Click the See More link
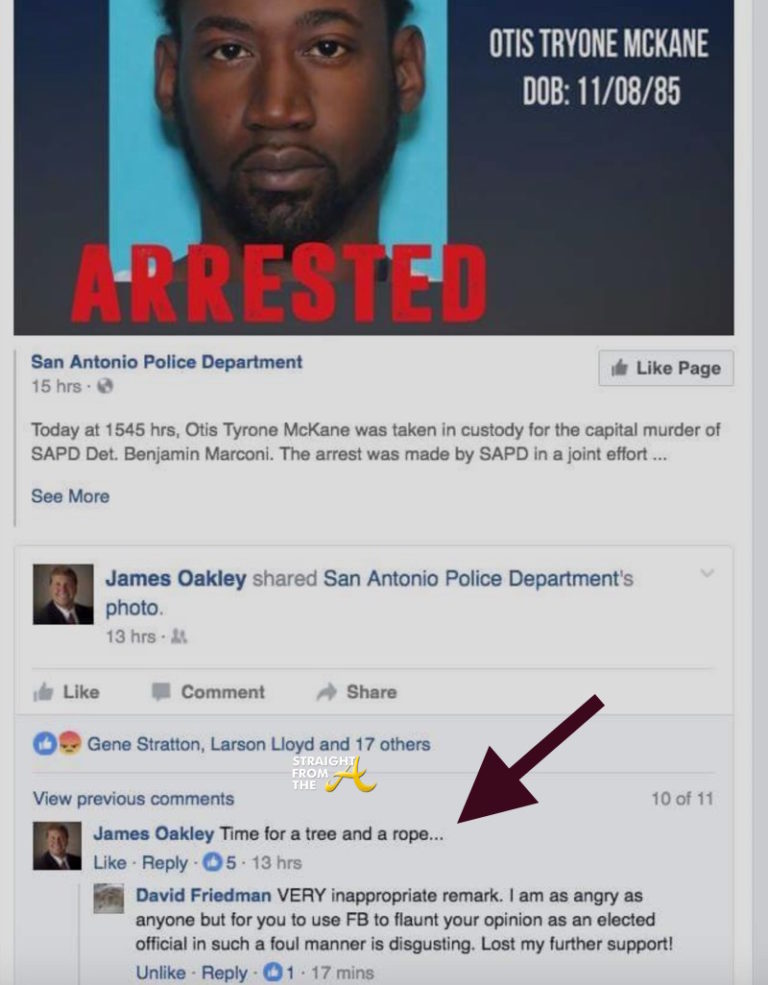 point(70,496)
